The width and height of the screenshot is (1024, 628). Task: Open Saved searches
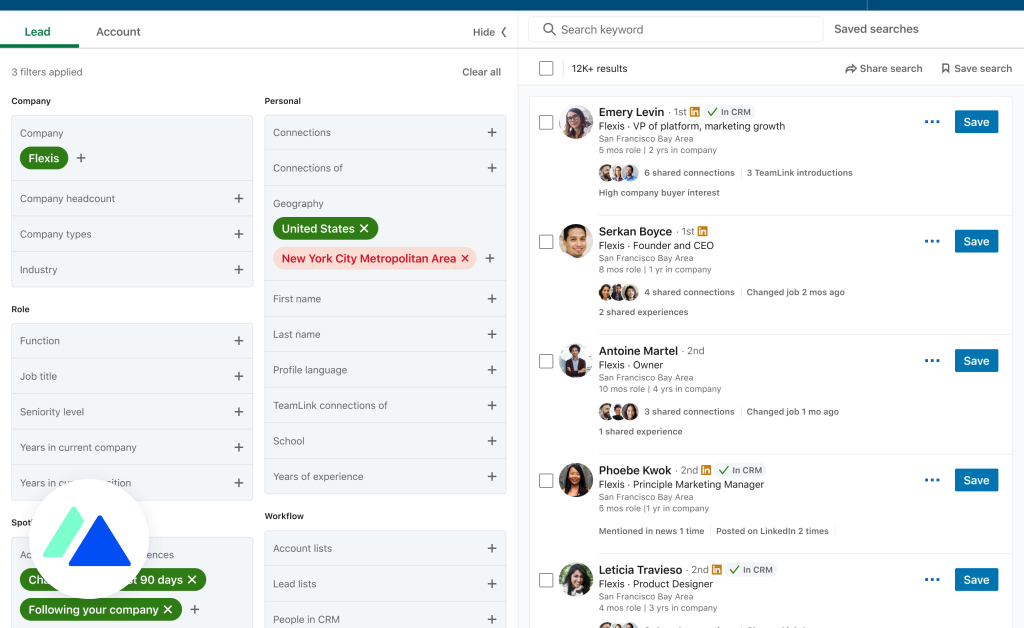click(x=876, y=29)
